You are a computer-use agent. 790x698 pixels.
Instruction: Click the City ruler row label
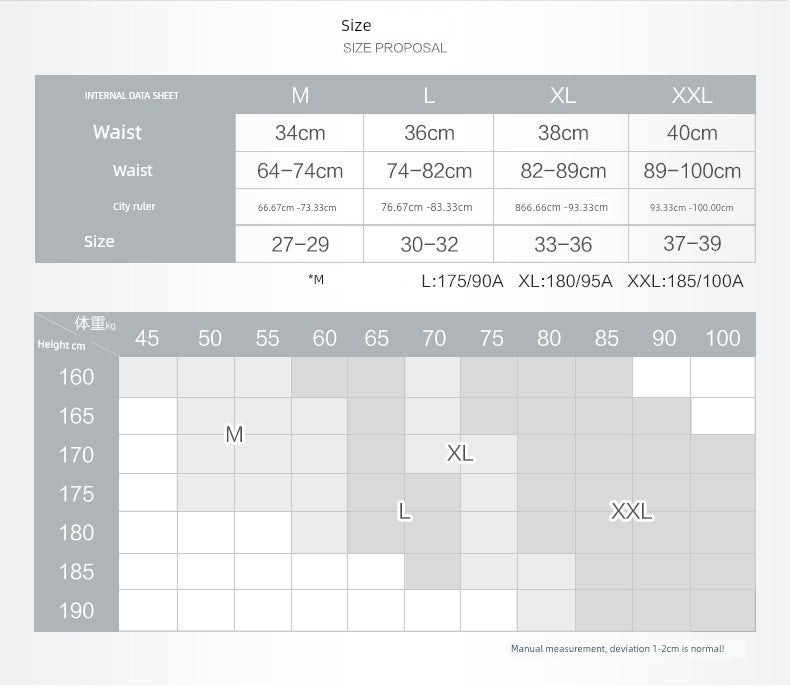tap(134, 207)
